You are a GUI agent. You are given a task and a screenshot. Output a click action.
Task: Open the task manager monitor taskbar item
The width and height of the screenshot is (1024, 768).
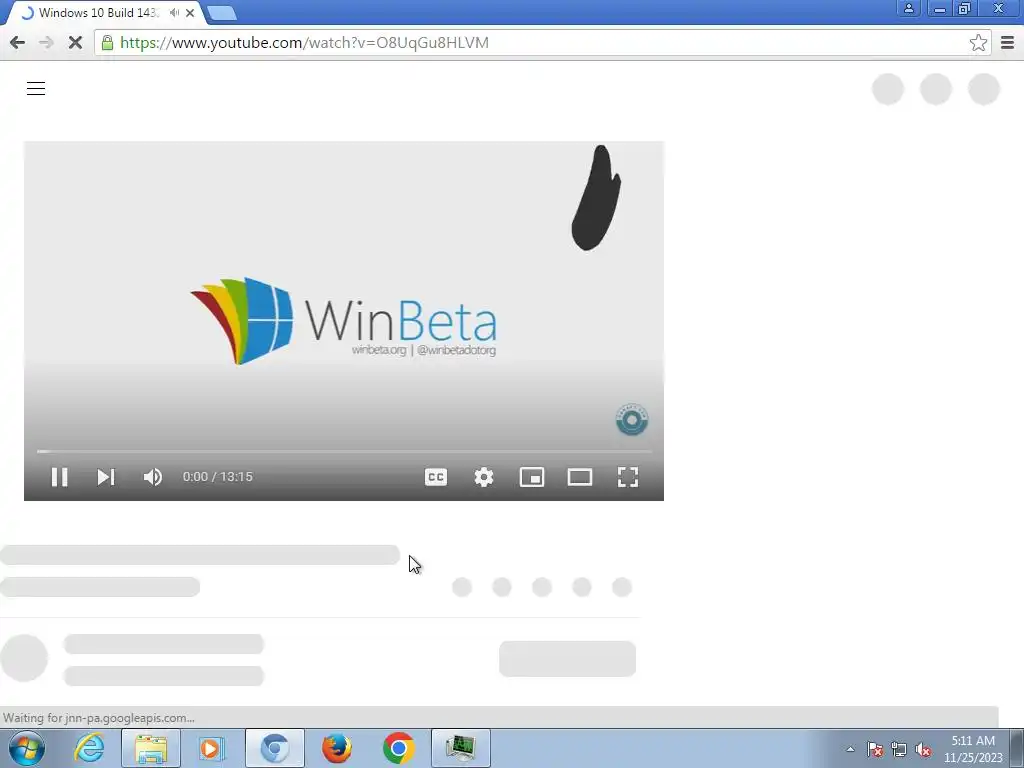tap(461, 748)
